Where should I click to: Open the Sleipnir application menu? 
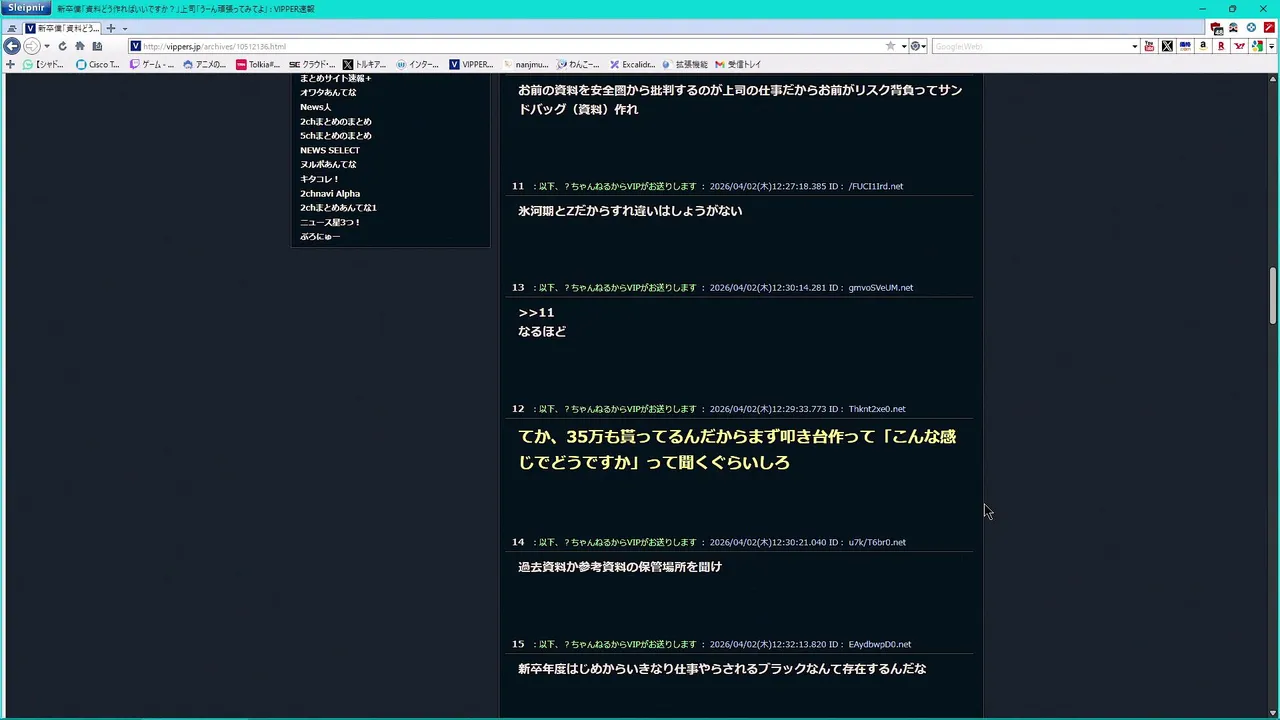pyautogui.click(x=25, y=8)
